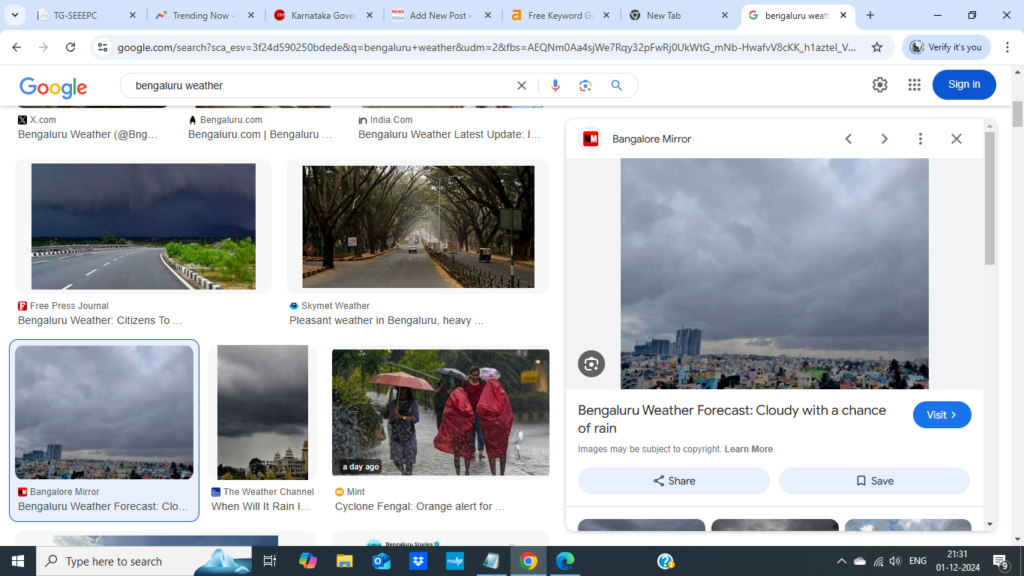Viewport: 1024px width, 576px height.
Task: Show hidden system tray icons
Action: coord(841,561)
